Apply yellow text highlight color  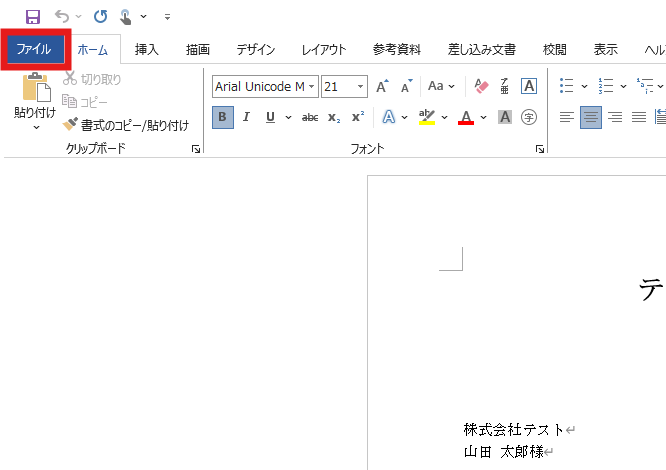(427, 117)
